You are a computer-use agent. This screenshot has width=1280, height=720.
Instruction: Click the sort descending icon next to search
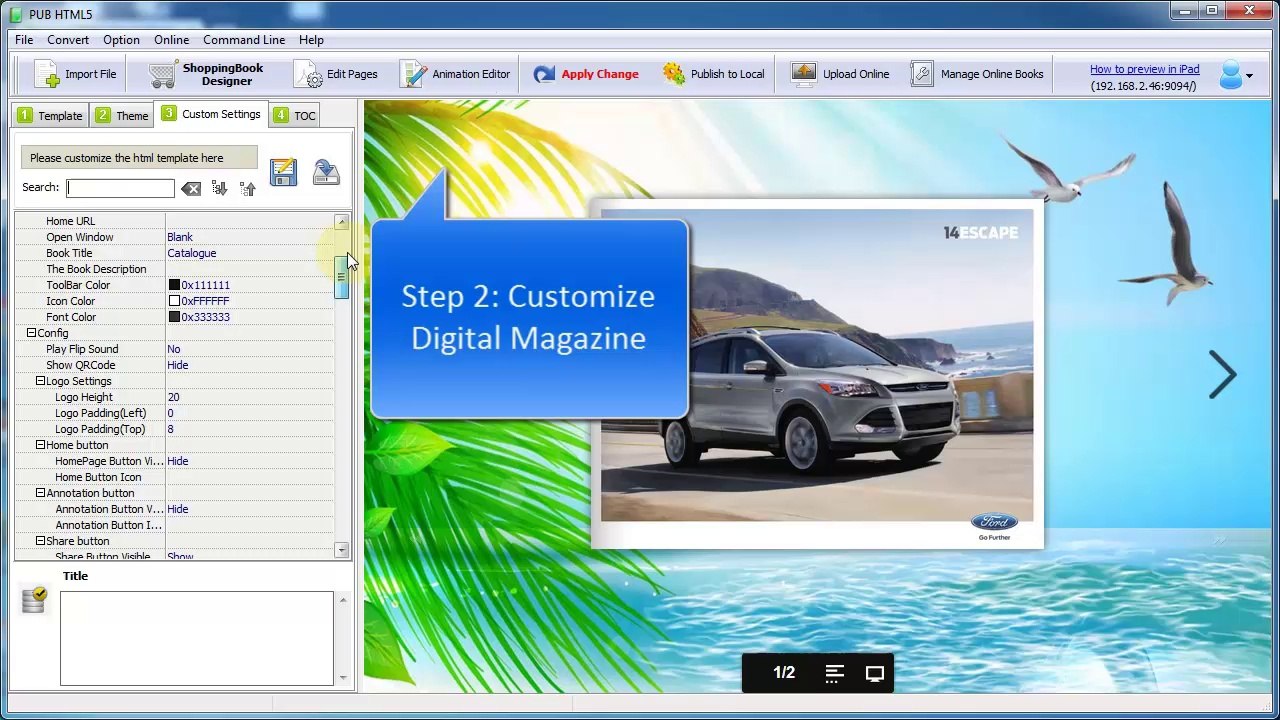click(x=219, y=188)
